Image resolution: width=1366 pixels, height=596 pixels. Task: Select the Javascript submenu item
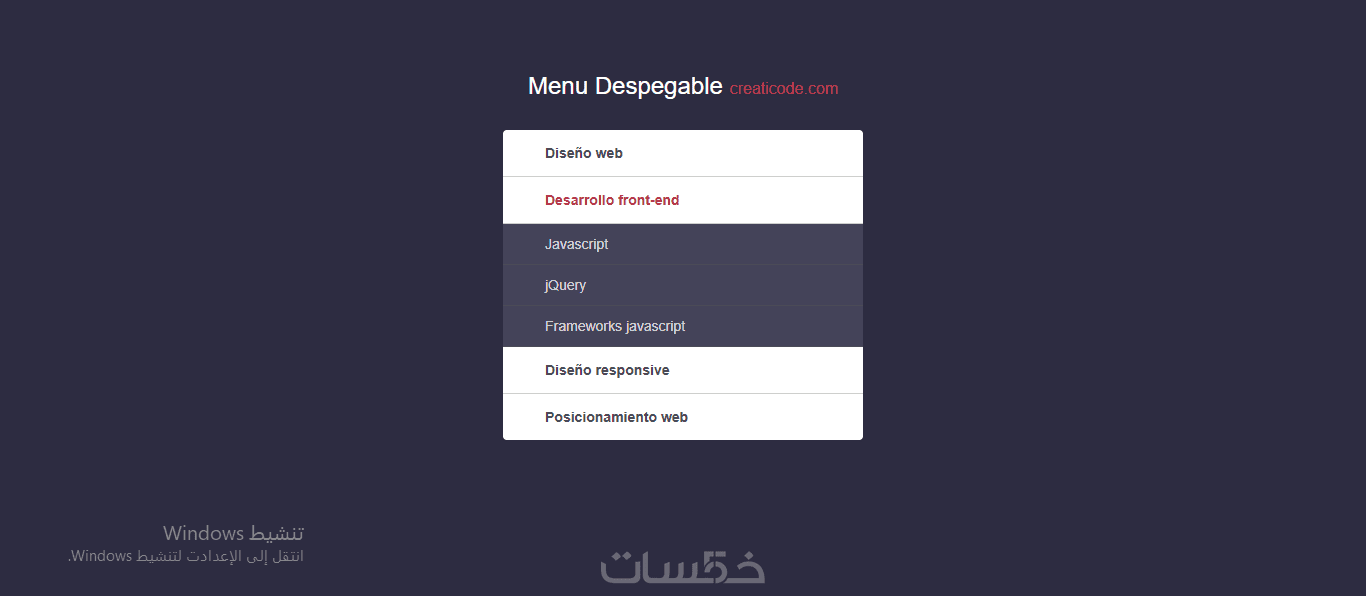(577, 244)
